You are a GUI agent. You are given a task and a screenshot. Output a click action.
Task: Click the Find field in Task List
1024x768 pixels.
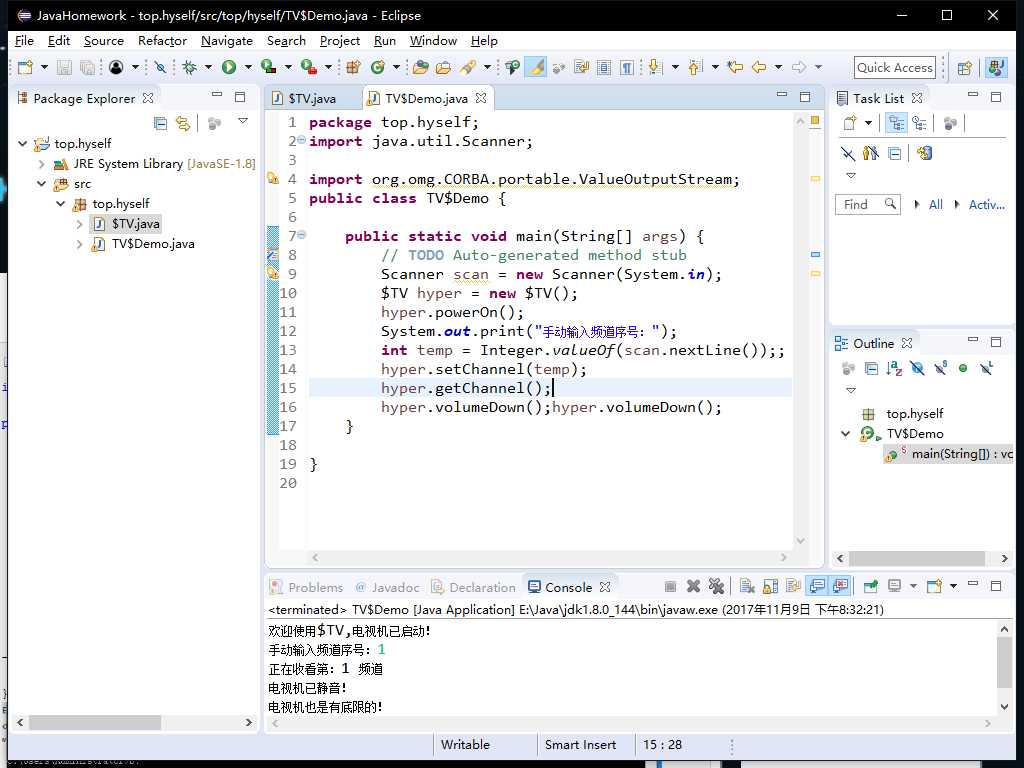click(867, 204)
